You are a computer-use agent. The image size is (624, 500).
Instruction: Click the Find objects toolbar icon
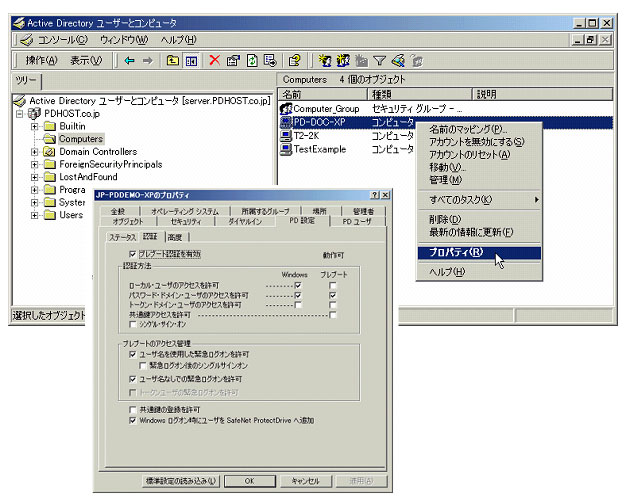click(x=398, y=61)
